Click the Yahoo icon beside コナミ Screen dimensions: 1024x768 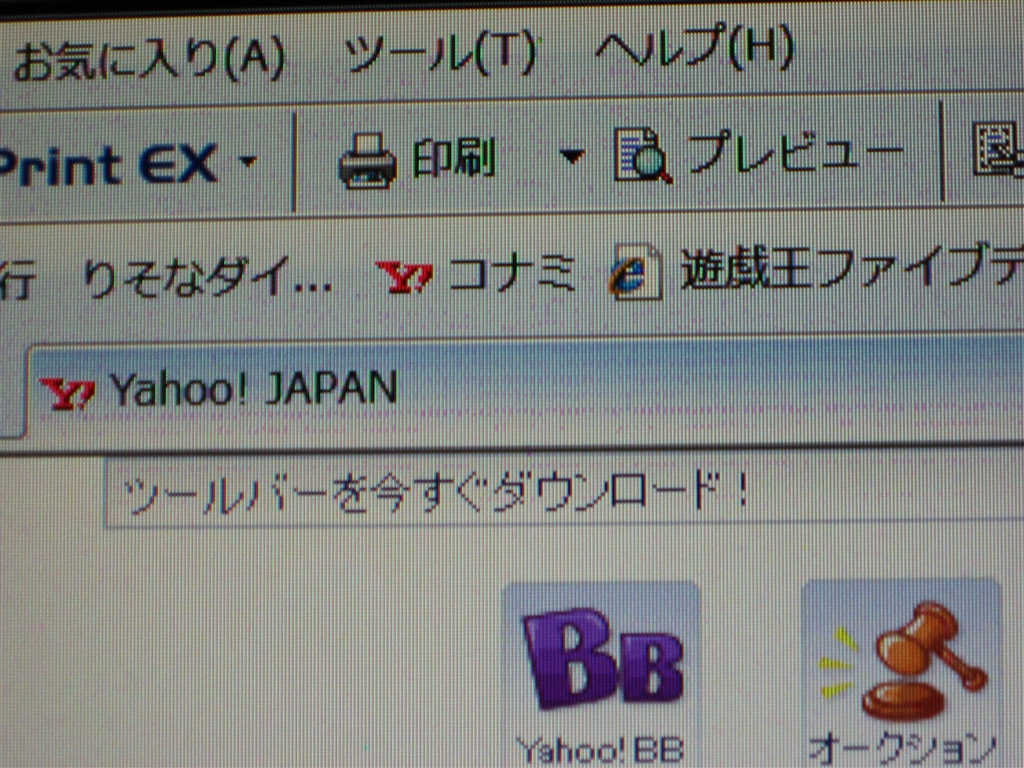click(x=404, y=276)
